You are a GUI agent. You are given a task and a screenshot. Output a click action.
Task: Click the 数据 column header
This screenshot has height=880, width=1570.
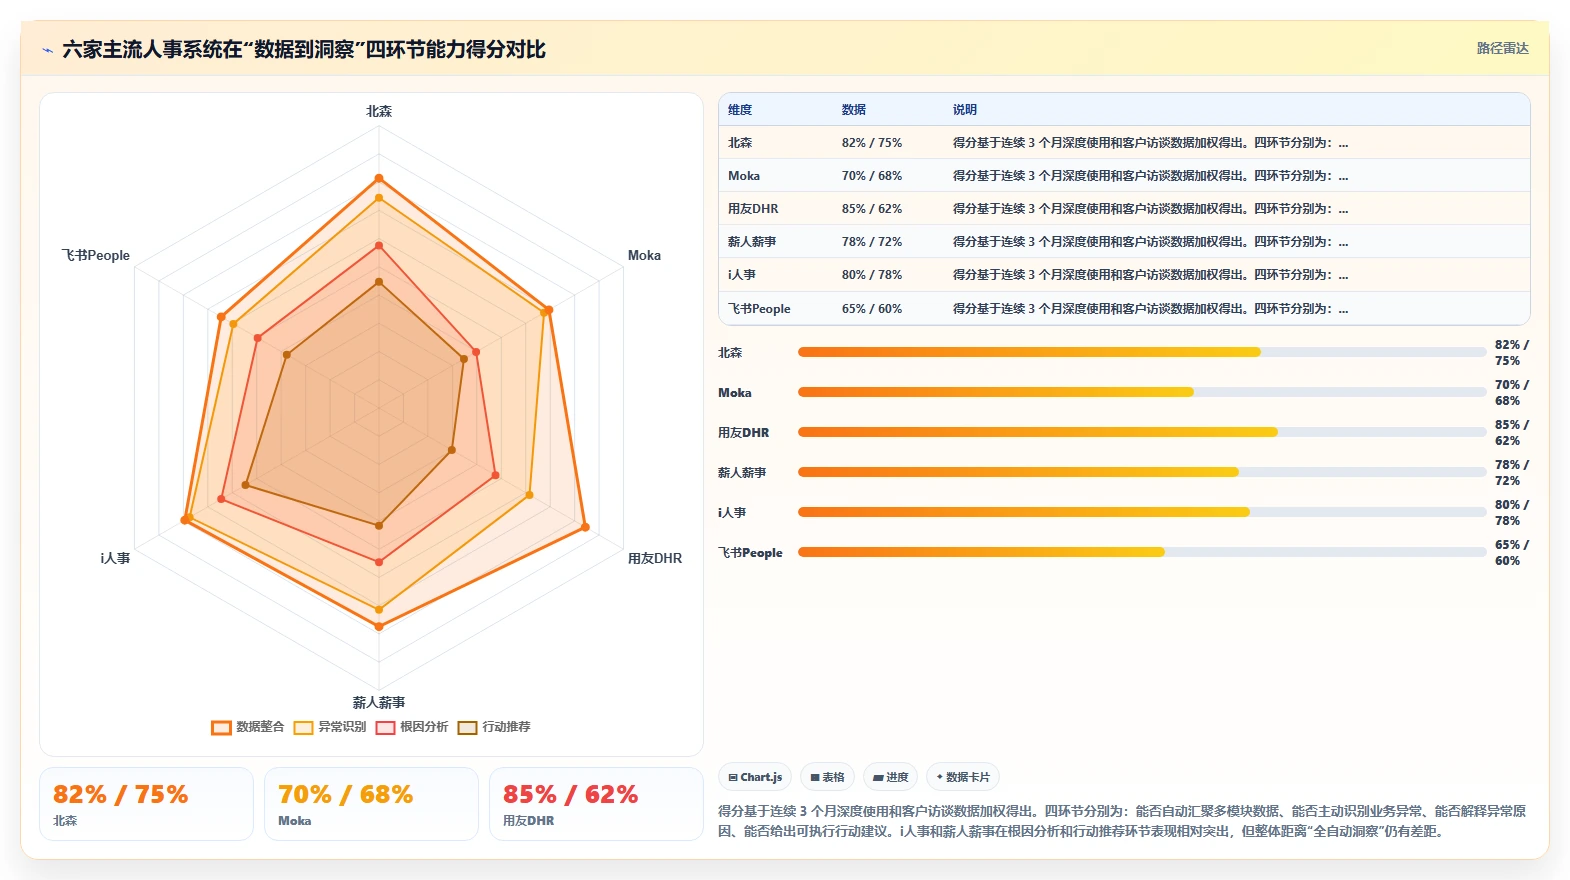853,110
